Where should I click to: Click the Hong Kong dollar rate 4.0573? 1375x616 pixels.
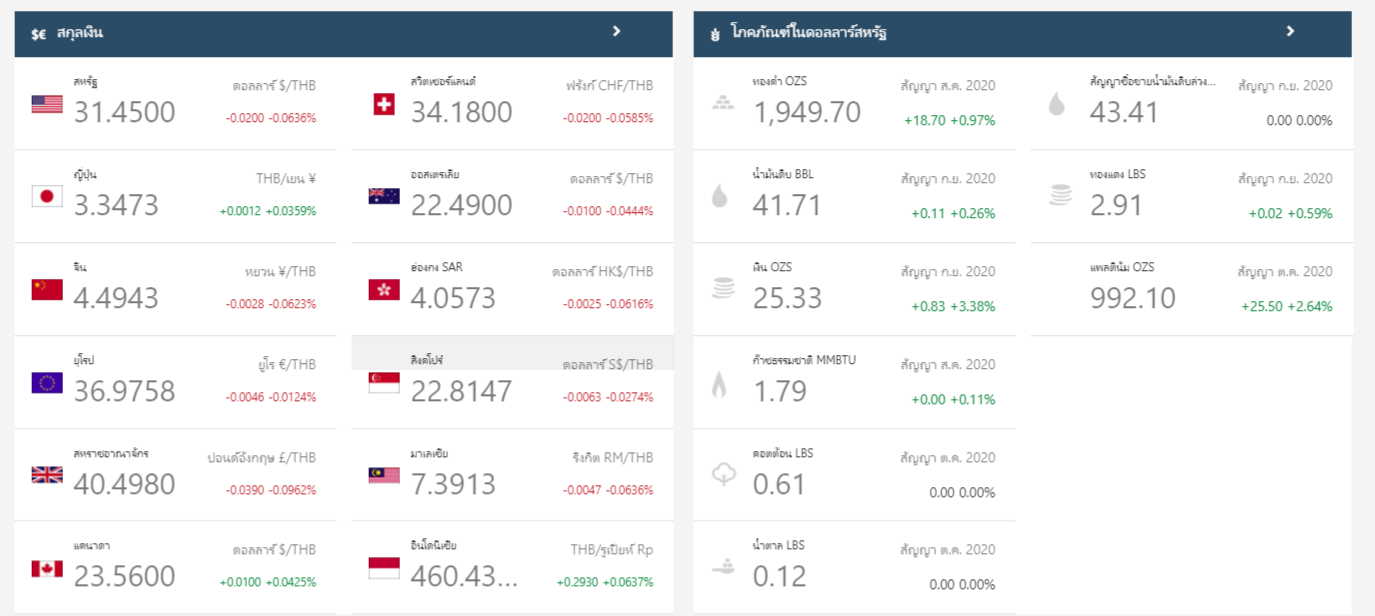click(453, 298)
